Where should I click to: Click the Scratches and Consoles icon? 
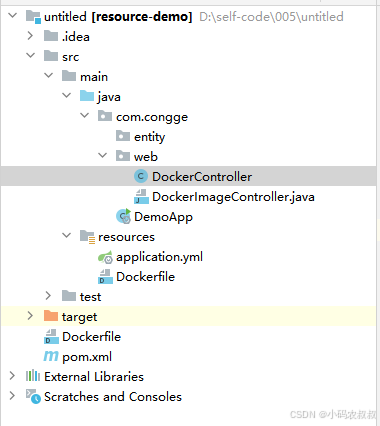33,396
